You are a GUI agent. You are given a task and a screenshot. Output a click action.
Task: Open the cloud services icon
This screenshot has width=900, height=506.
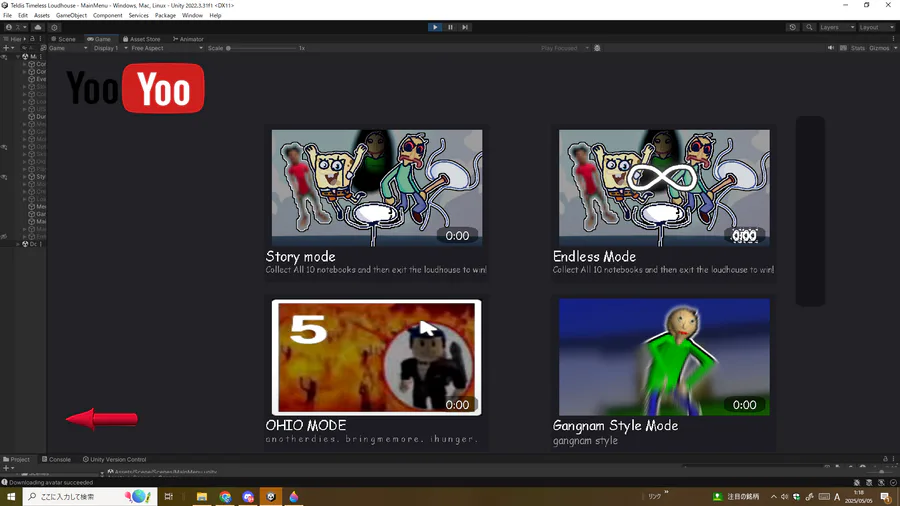[x=38, y=27]
